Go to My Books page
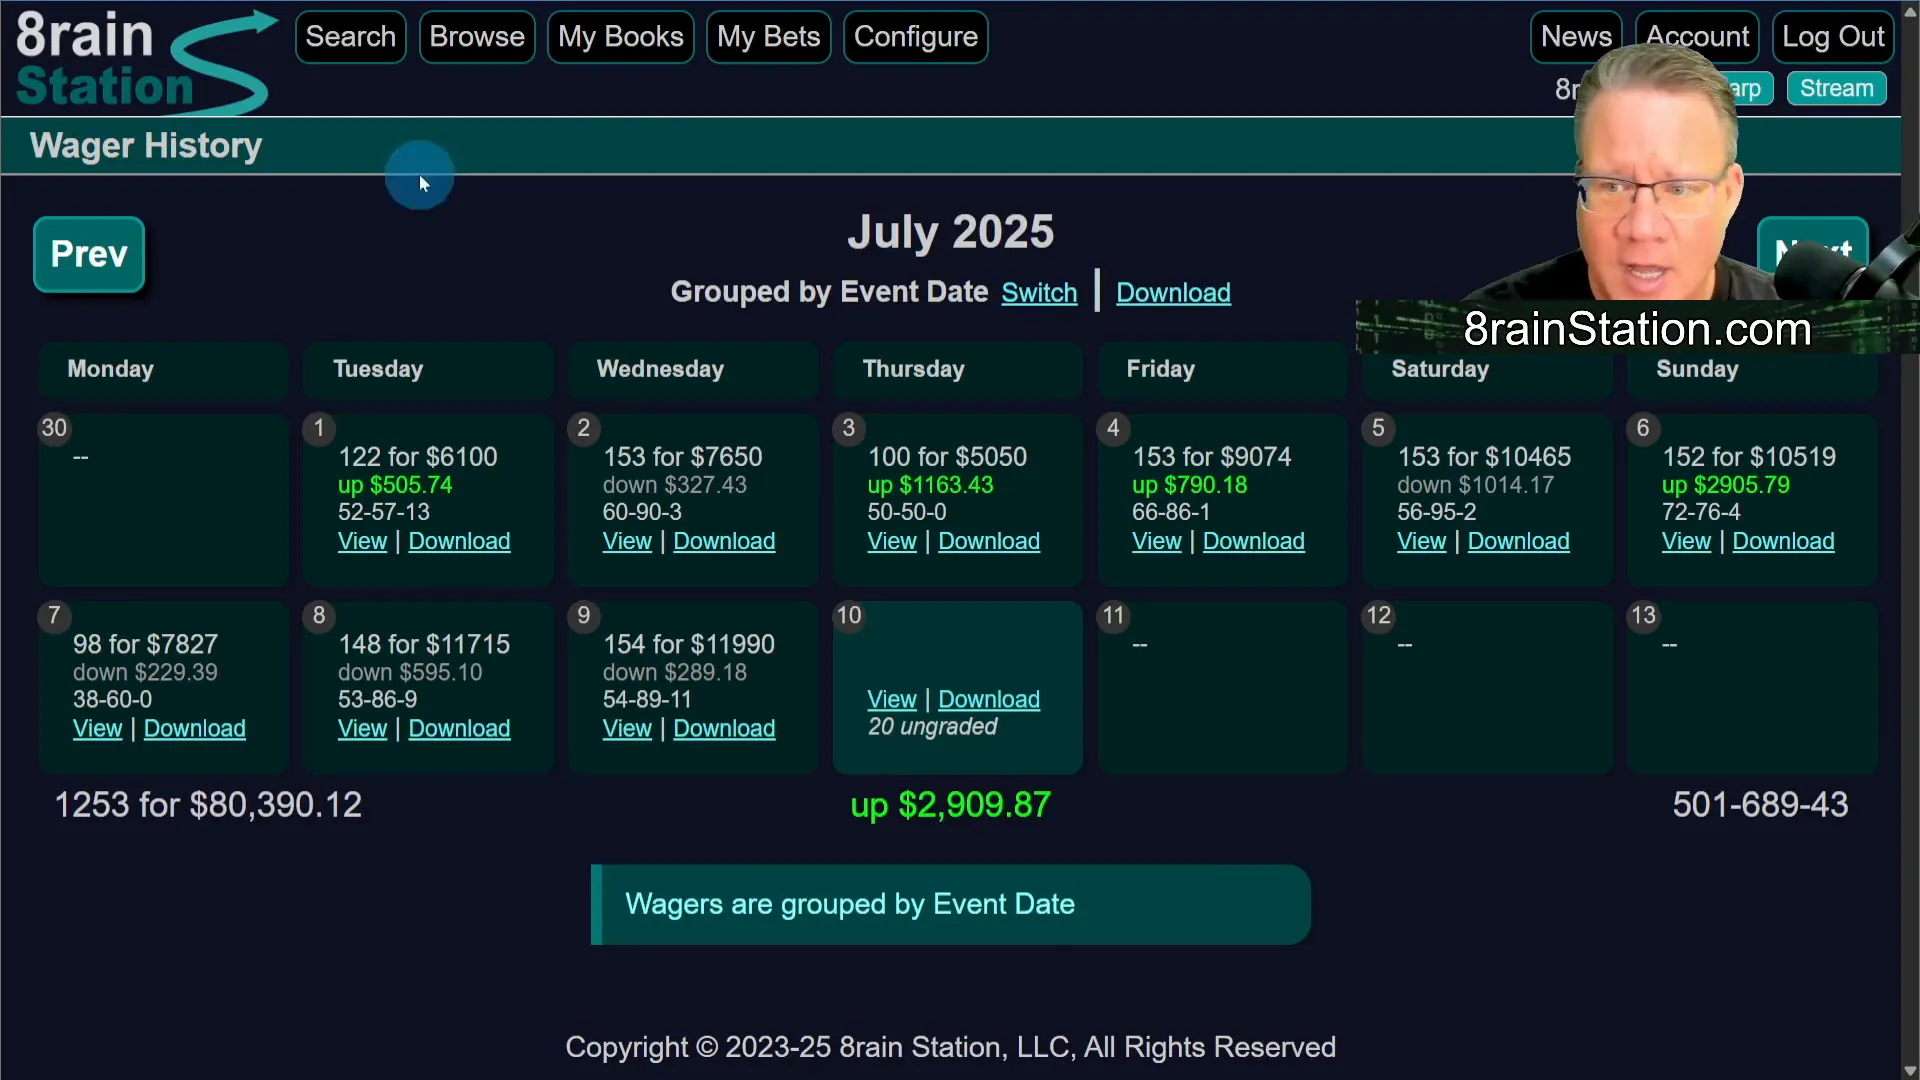Image resolution: width=1920 pixels, height=1080 pixels. point(620,37)
